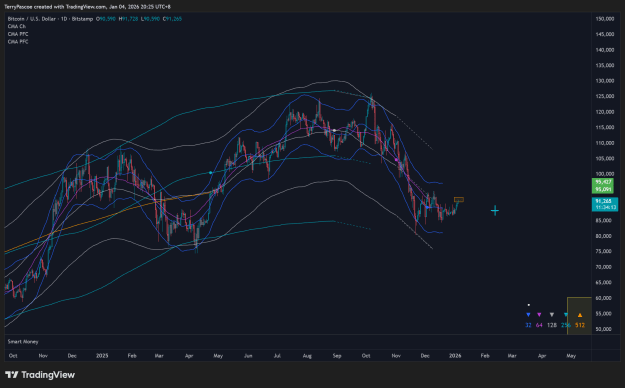This screenshot has height=388, width=625.
Task: Click the 2025 label on time axis
Action: pos(102,356)
